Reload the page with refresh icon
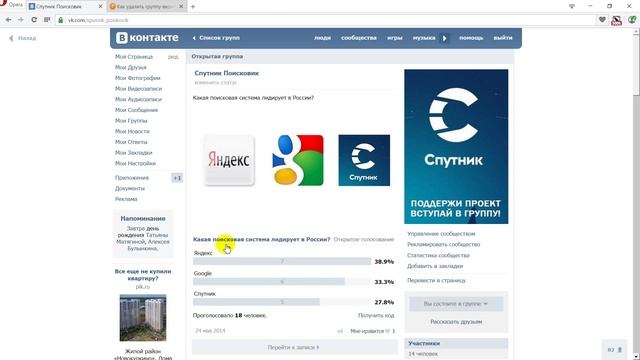 34,20
